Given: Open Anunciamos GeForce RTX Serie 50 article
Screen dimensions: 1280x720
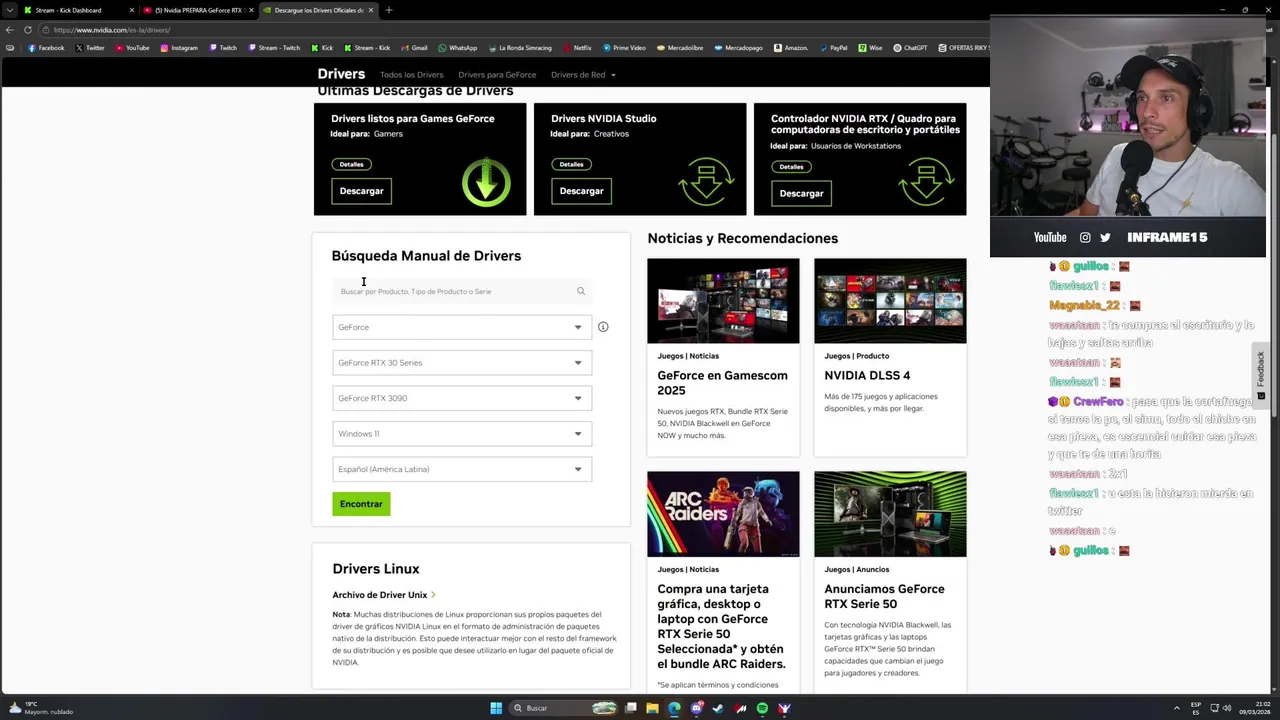Looking at the screenshot, I should (x=884, y=596).
